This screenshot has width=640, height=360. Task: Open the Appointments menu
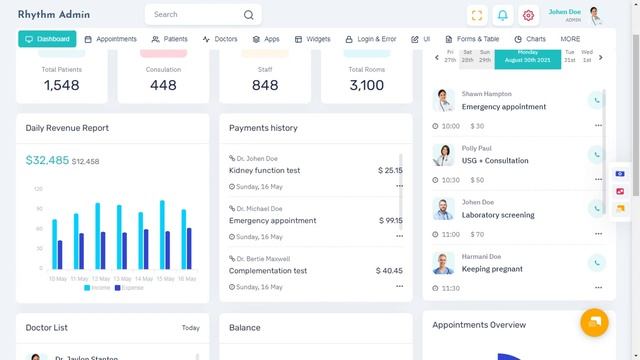tap(111, 39)
